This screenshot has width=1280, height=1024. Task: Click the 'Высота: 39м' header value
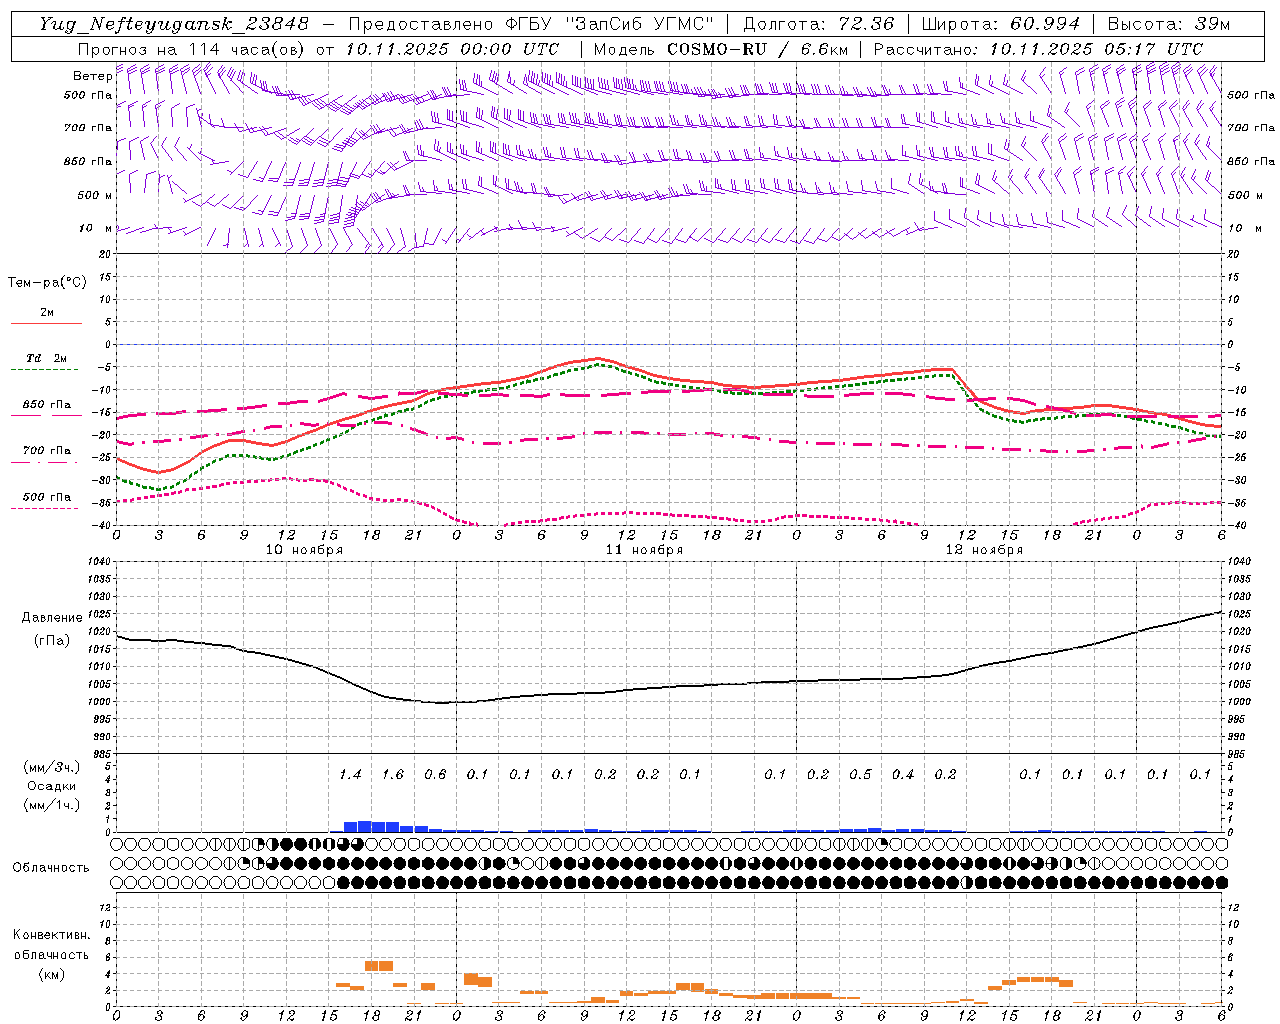point(1168,24)
